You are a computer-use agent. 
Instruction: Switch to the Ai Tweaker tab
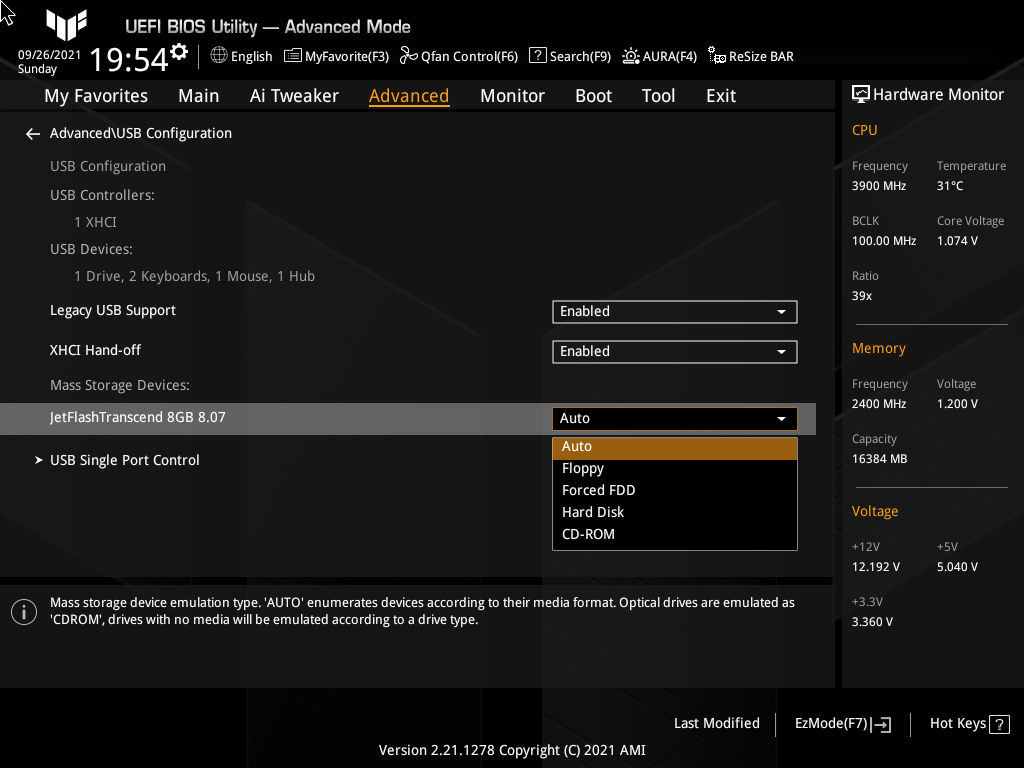tap(294, 95)
